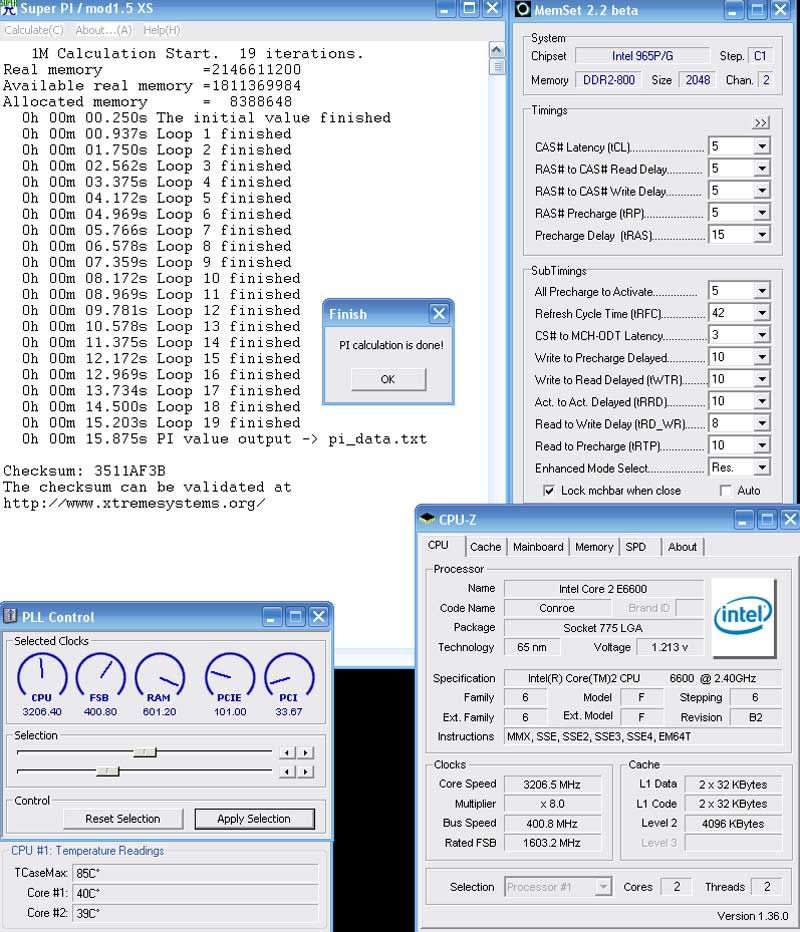Enable the Auto checkbox in MemSet
800x932 pixels.
click(725, 490)
